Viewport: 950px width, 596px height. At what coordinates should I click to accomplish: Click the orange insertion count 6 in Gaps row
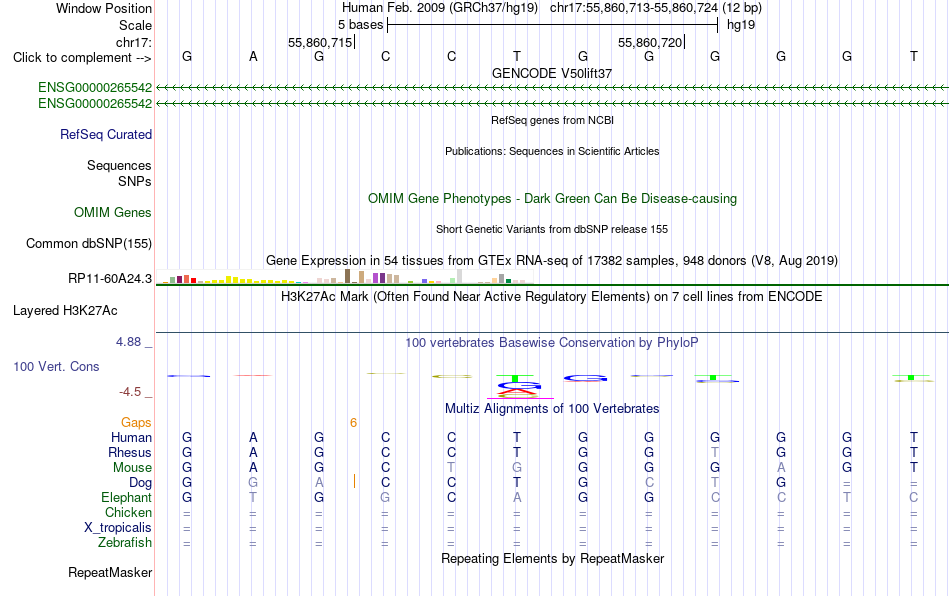tap(353, 423)
